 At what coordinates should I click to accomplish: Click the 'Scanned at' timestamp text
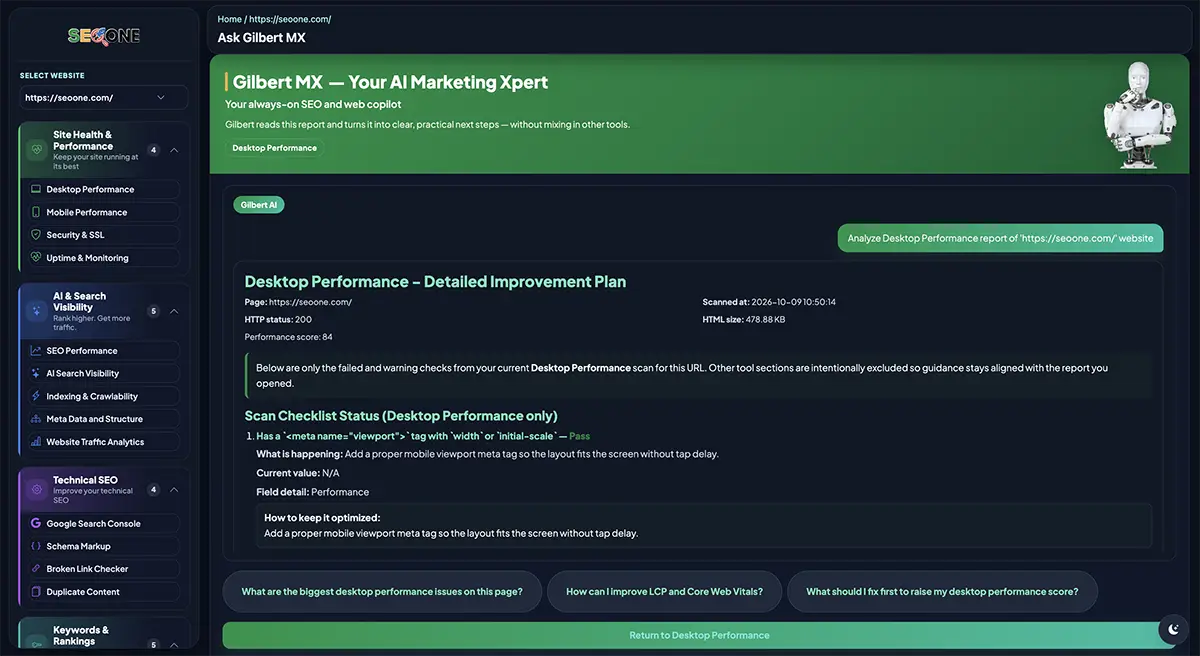pyautogui.click(x=769, y=302)
